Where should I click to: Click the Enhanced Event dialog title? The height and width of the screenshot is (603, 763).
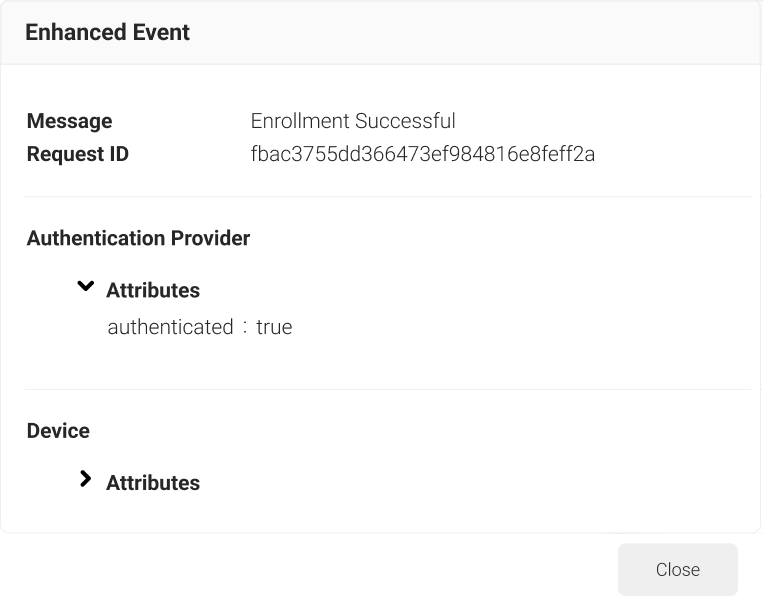[107, 32]
